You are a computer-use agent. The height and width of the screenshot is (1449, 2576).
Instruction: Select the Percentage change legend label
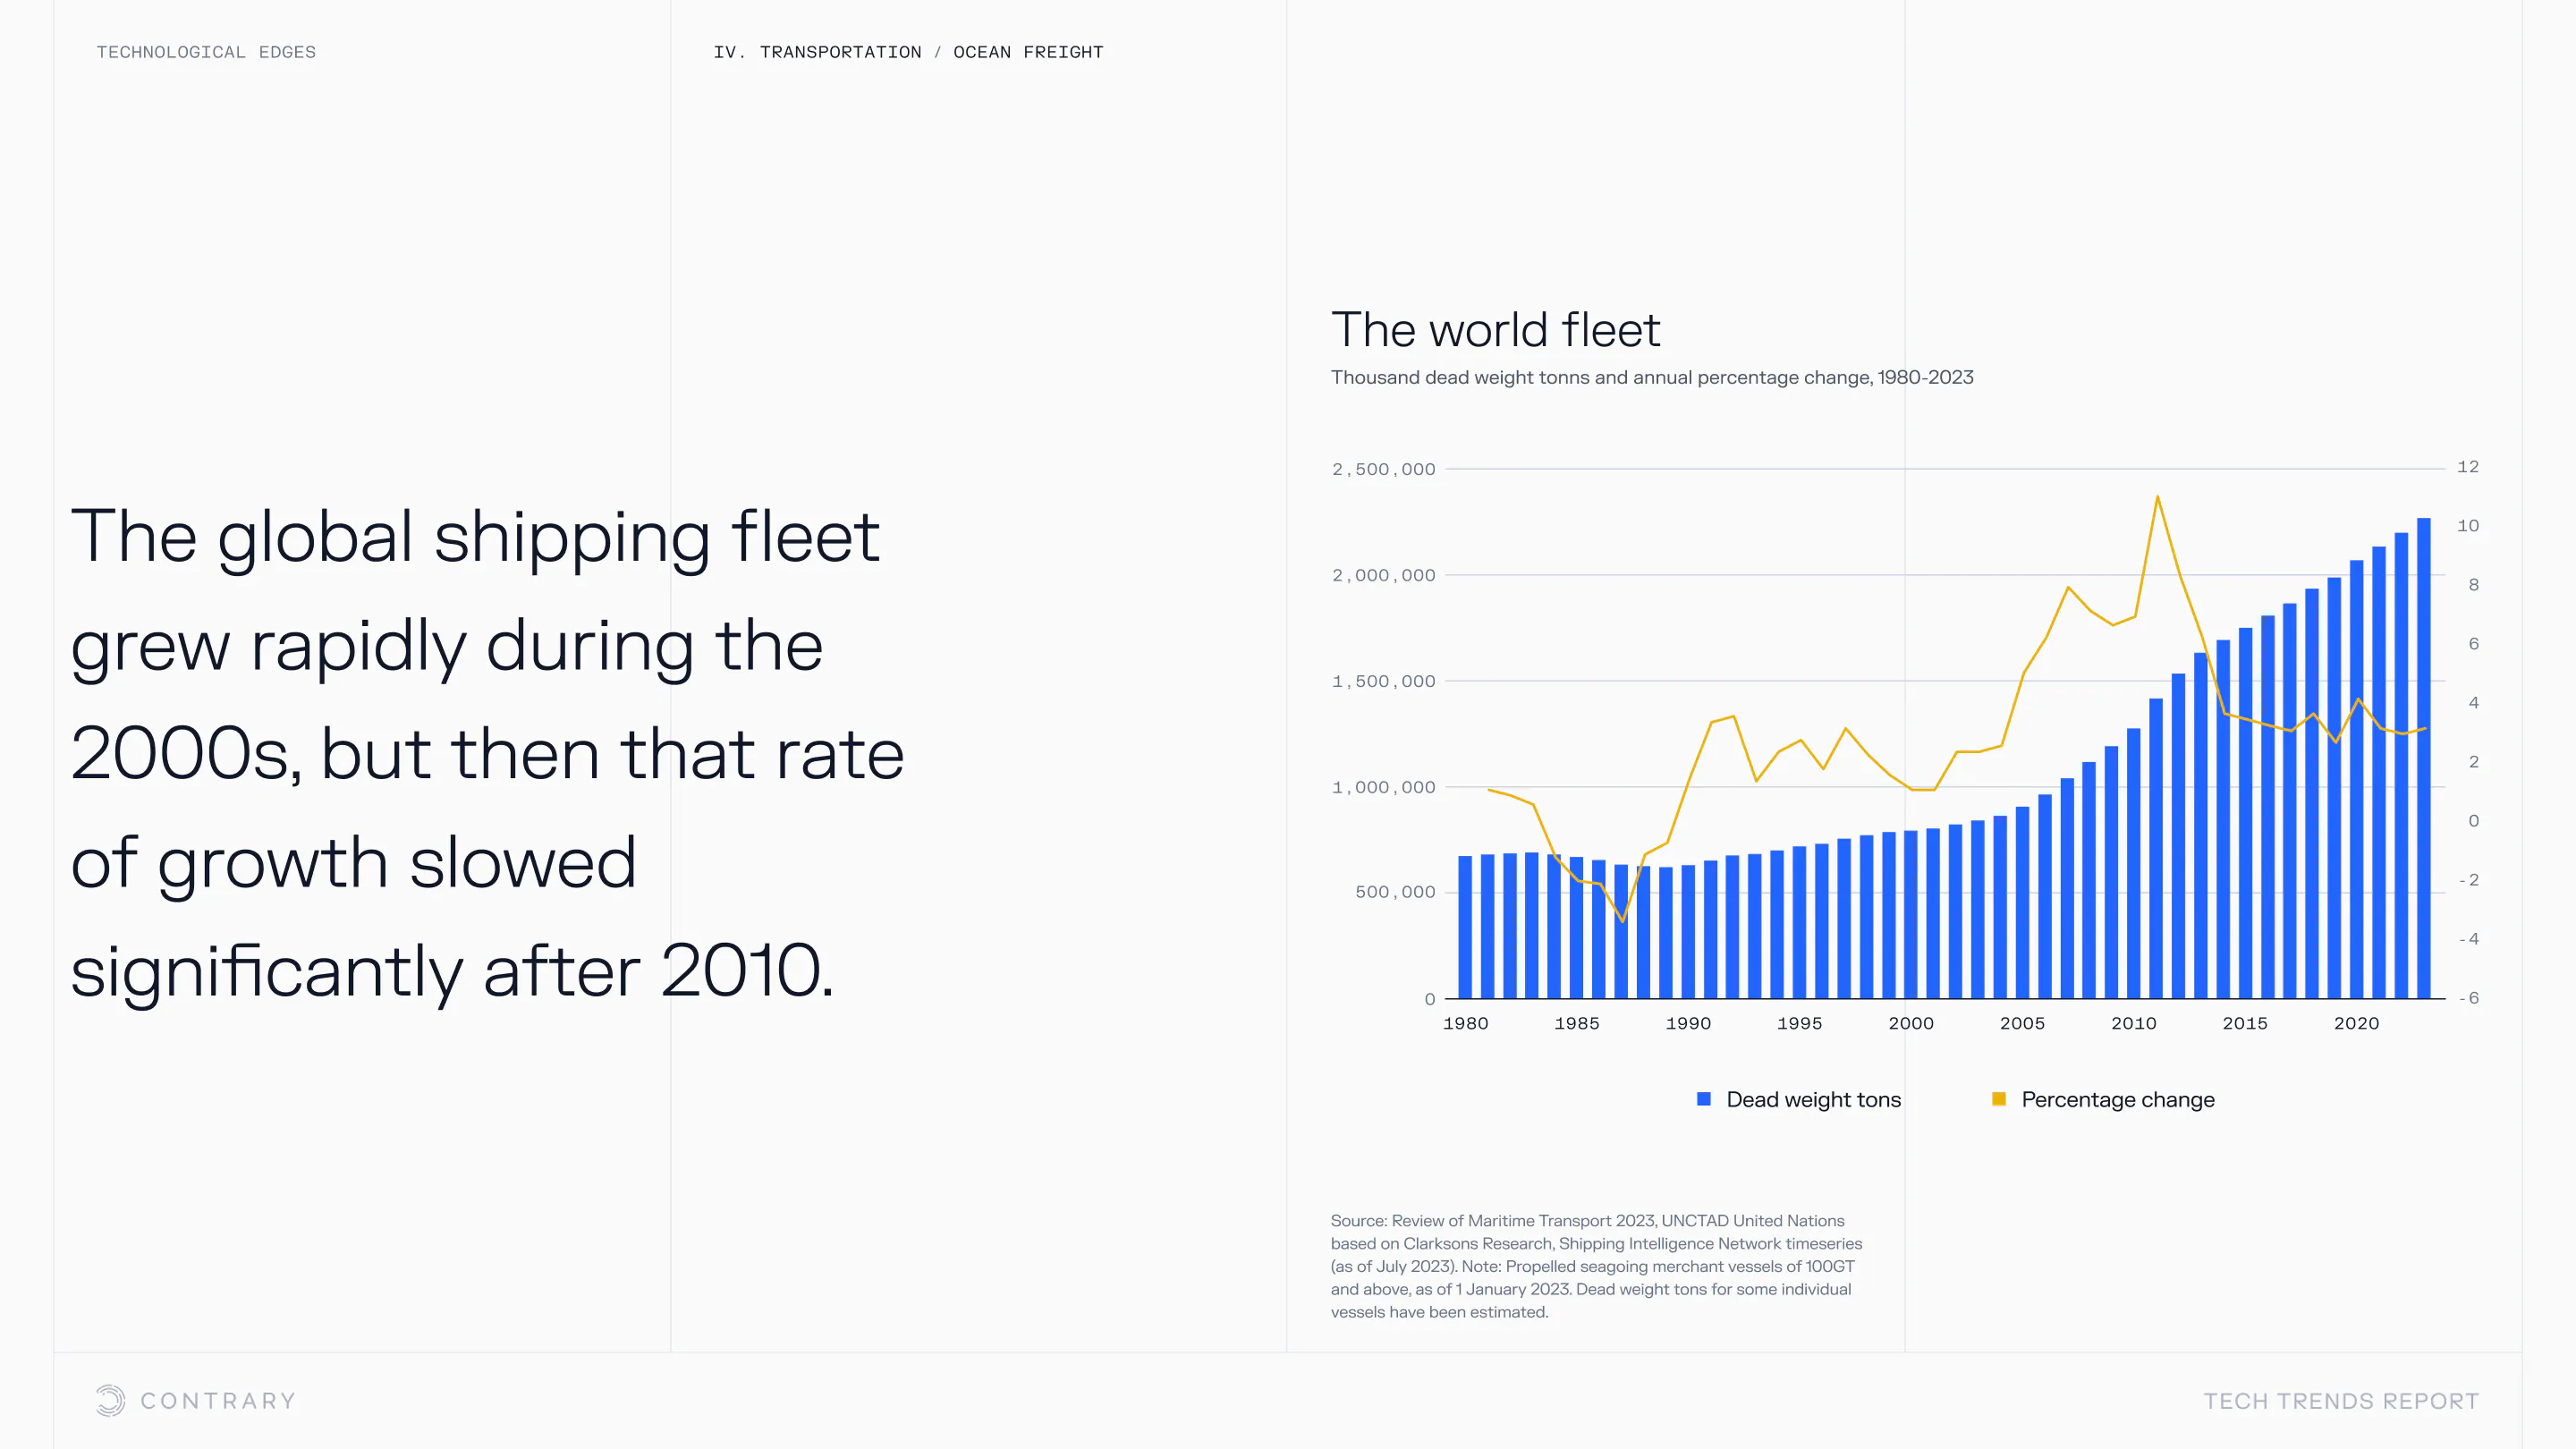2117,1099
